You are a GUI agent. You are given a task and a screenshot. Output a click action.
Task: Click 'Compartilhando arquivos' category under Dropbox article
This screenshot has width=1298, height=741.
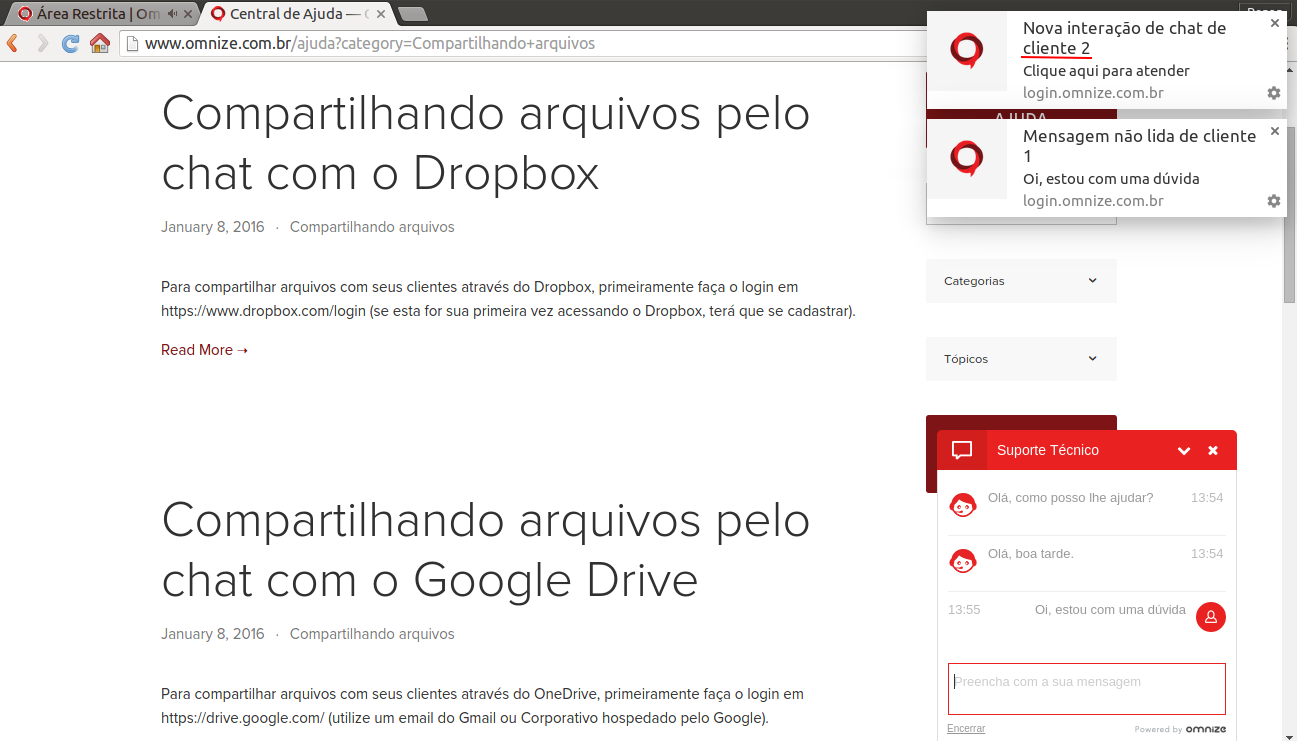[372, 227]
